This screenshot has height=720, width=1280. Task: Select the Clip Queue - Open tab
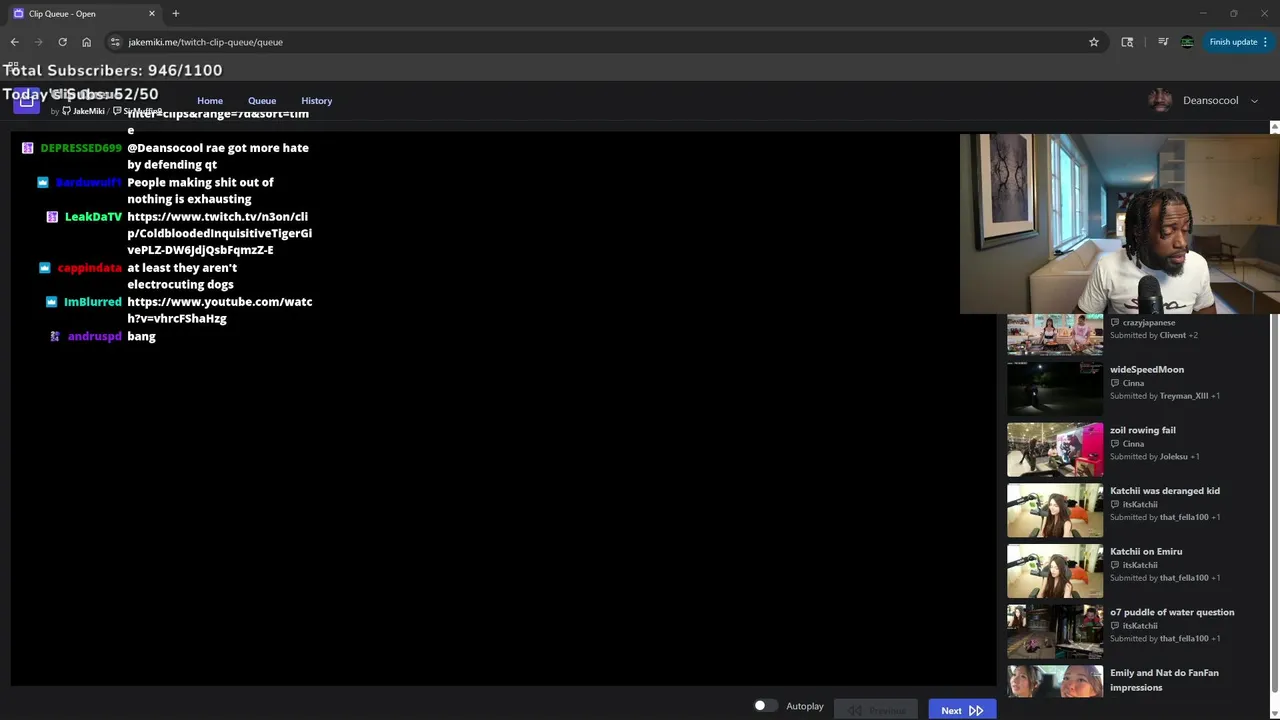coord(84,13)
